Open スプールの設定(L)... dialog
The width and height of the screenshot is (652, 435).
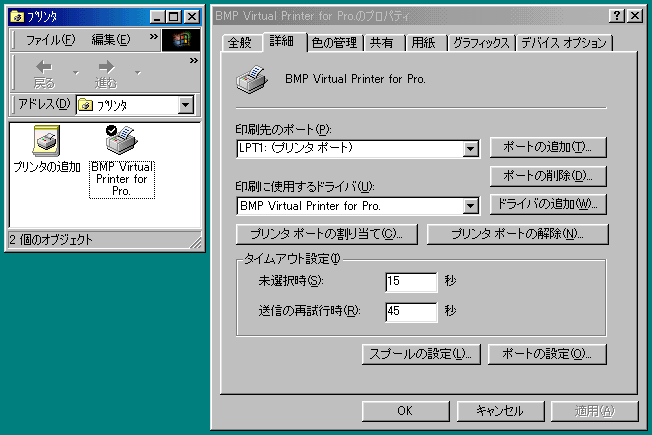(x=421, y=354)
